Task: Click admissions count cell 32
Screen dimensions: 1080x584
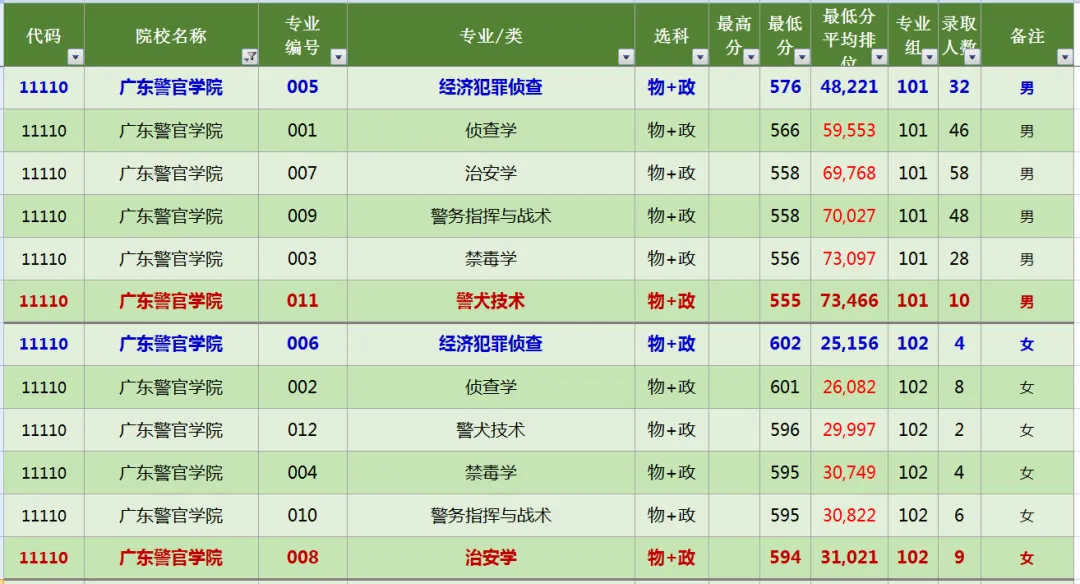Action: [959, 87]
